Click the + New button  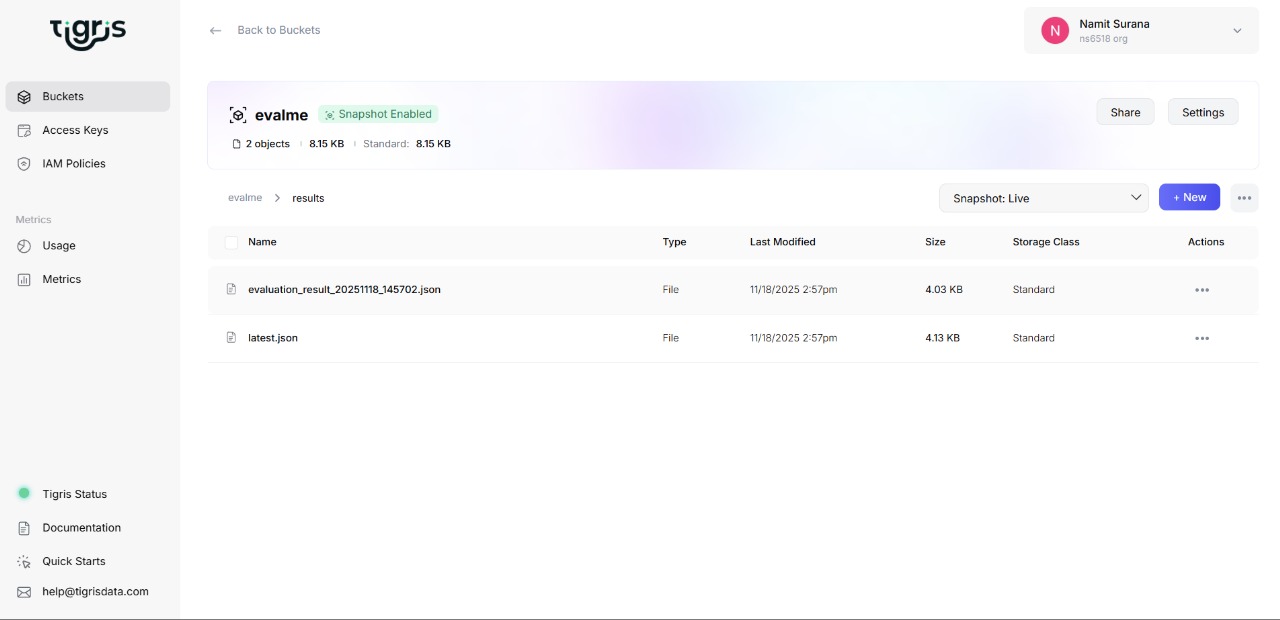(x=1189, y=197)
